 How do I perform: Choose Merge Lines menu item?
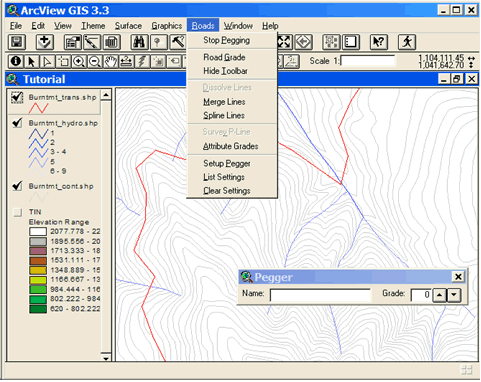click(x=232, y=102)
